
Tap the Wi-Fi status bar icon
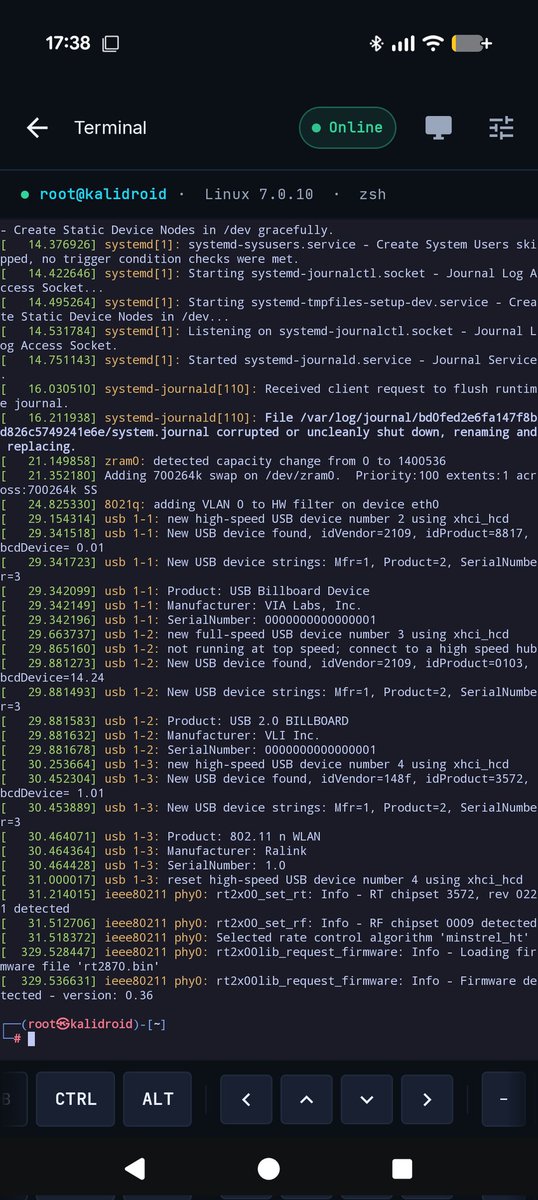(x=433, y=44)
